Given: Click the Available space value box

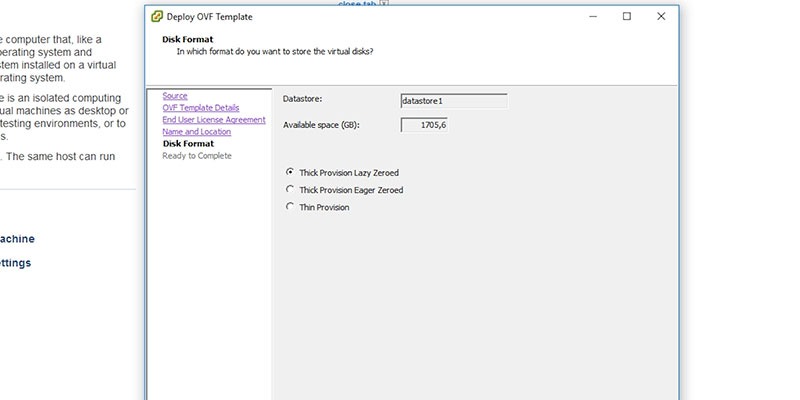Looking at the screenshot, I should (x=424, y=125).
